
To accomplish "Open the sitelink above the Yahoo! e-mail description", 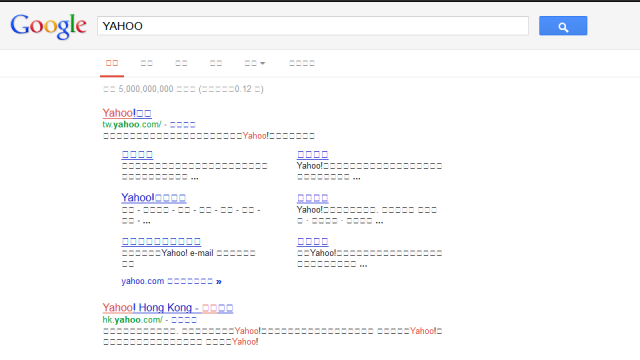I will tap(161, 241).
